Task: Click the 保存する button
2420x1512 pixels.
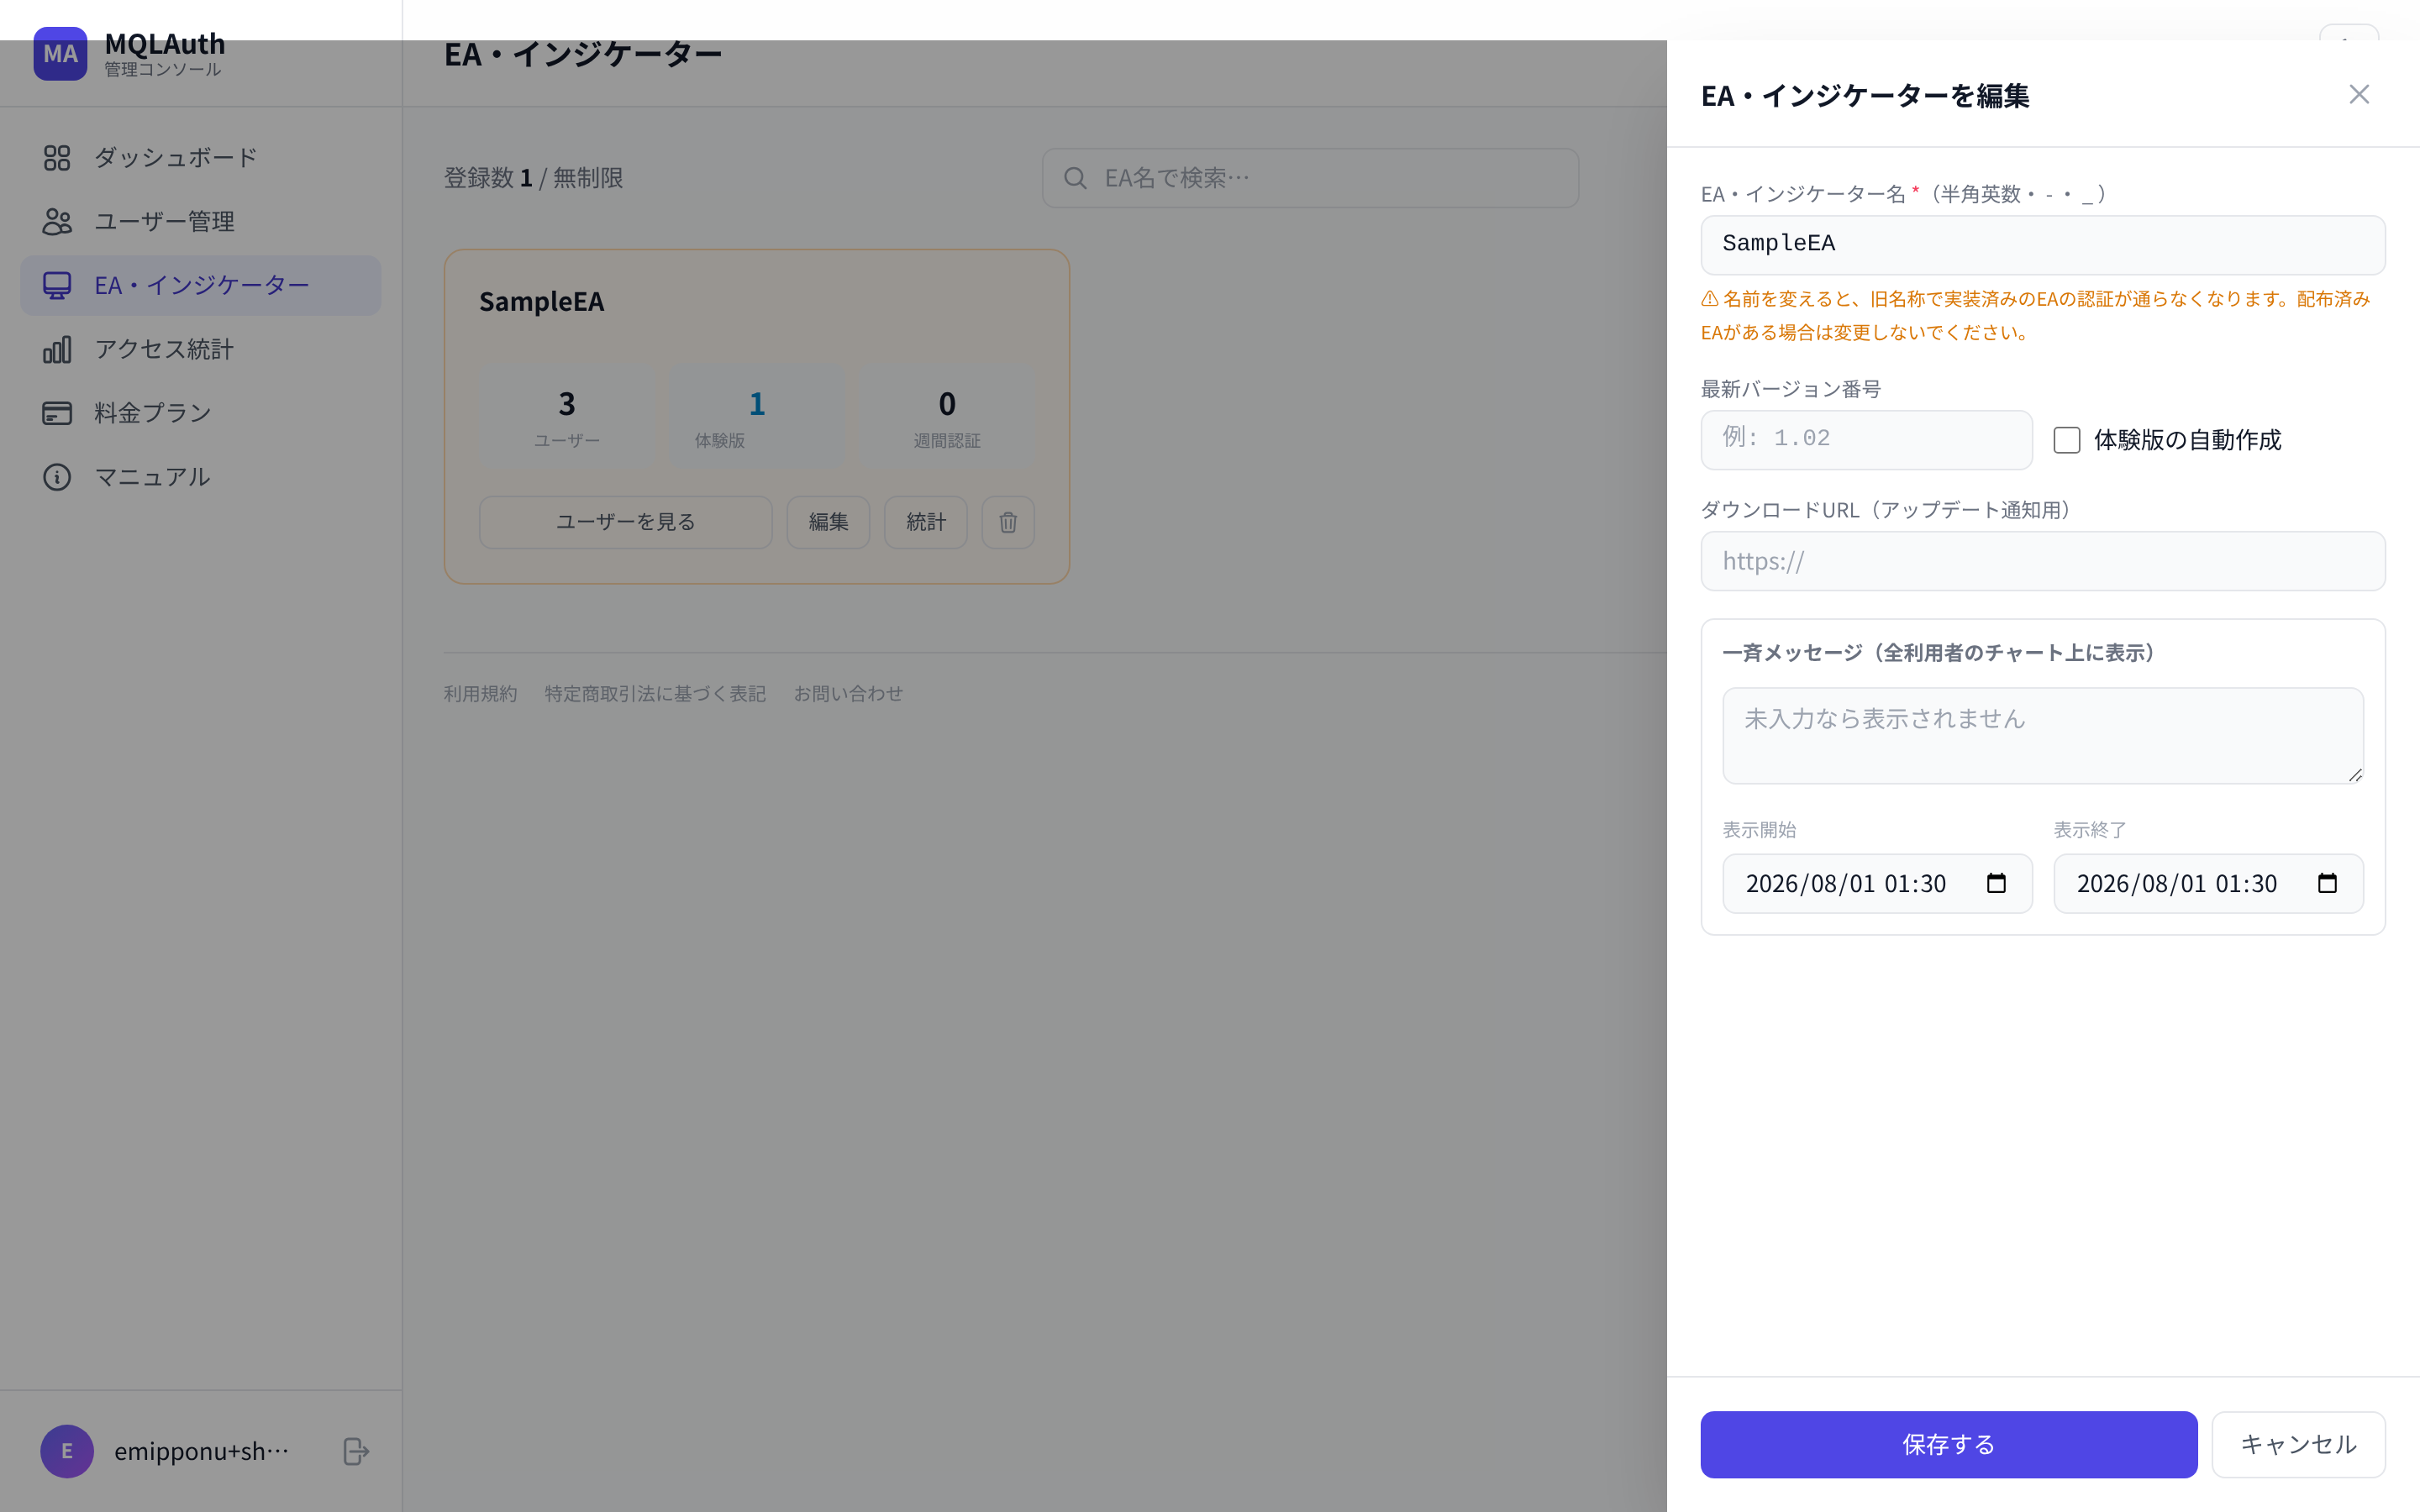Action: 1948,1444
